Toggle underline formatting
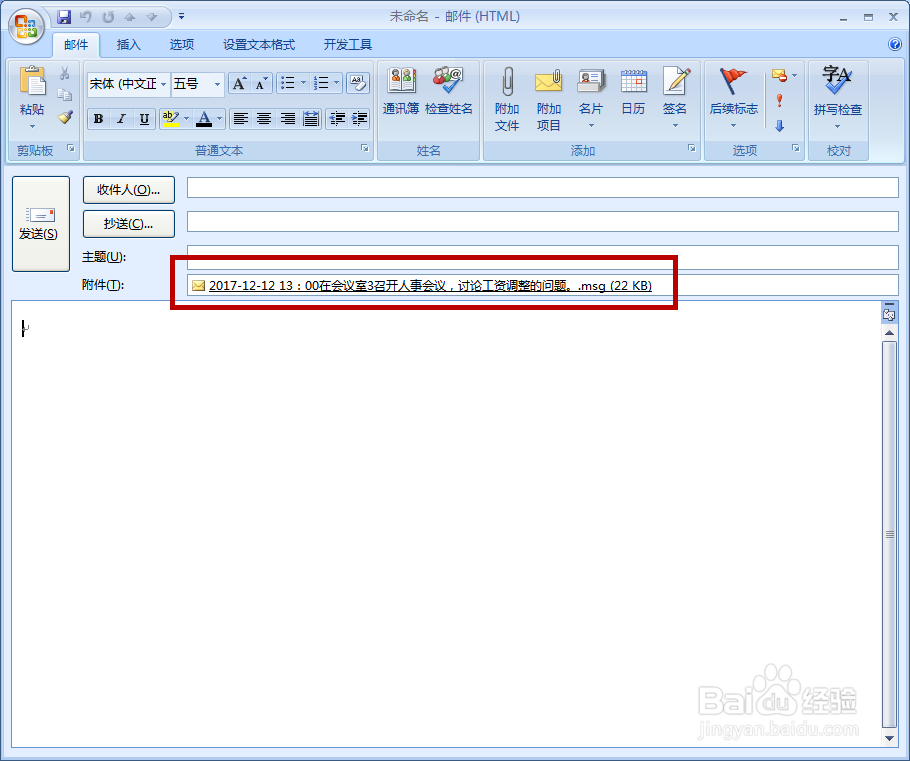910x761 pixels. tap(144, 119)
